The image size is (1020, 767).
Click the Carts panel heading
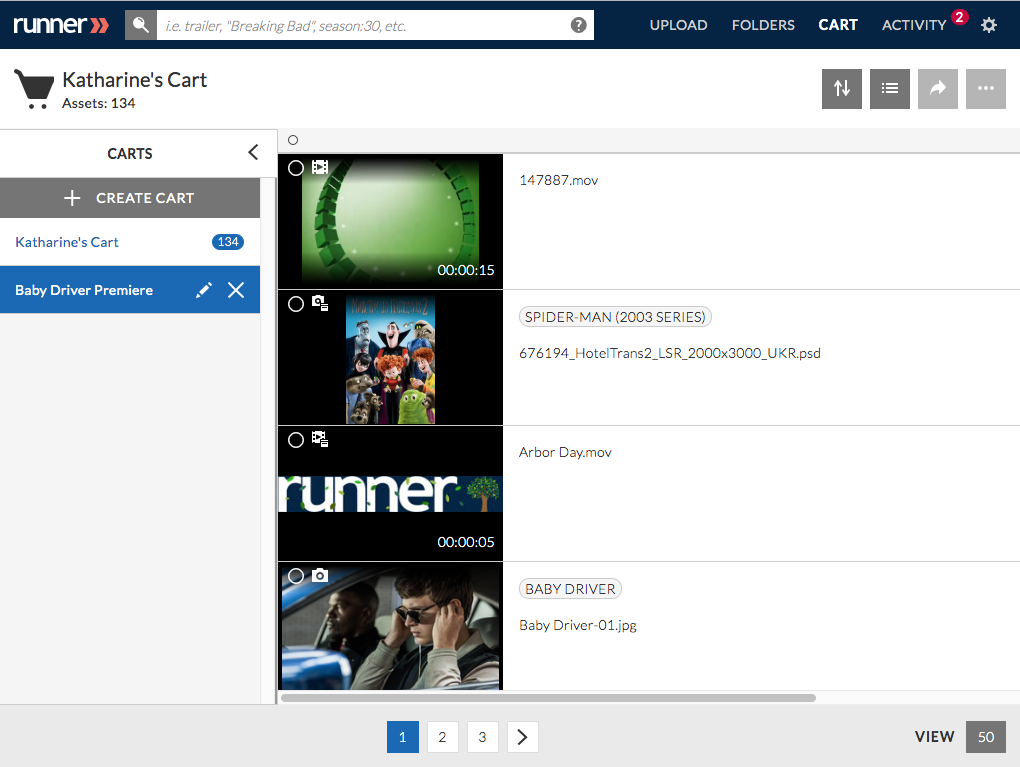(129, 154)
